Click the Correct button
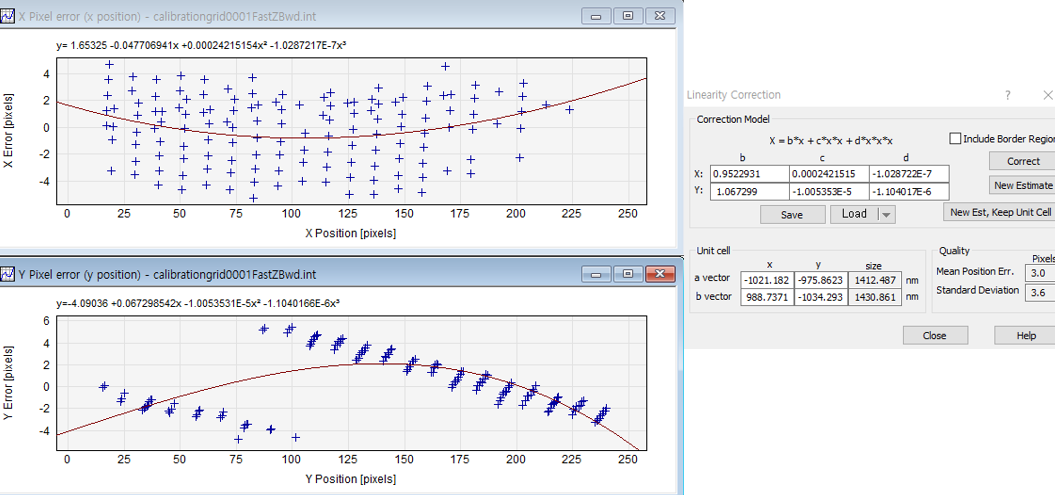The image size is (1055, 495). coord(1023,161)
